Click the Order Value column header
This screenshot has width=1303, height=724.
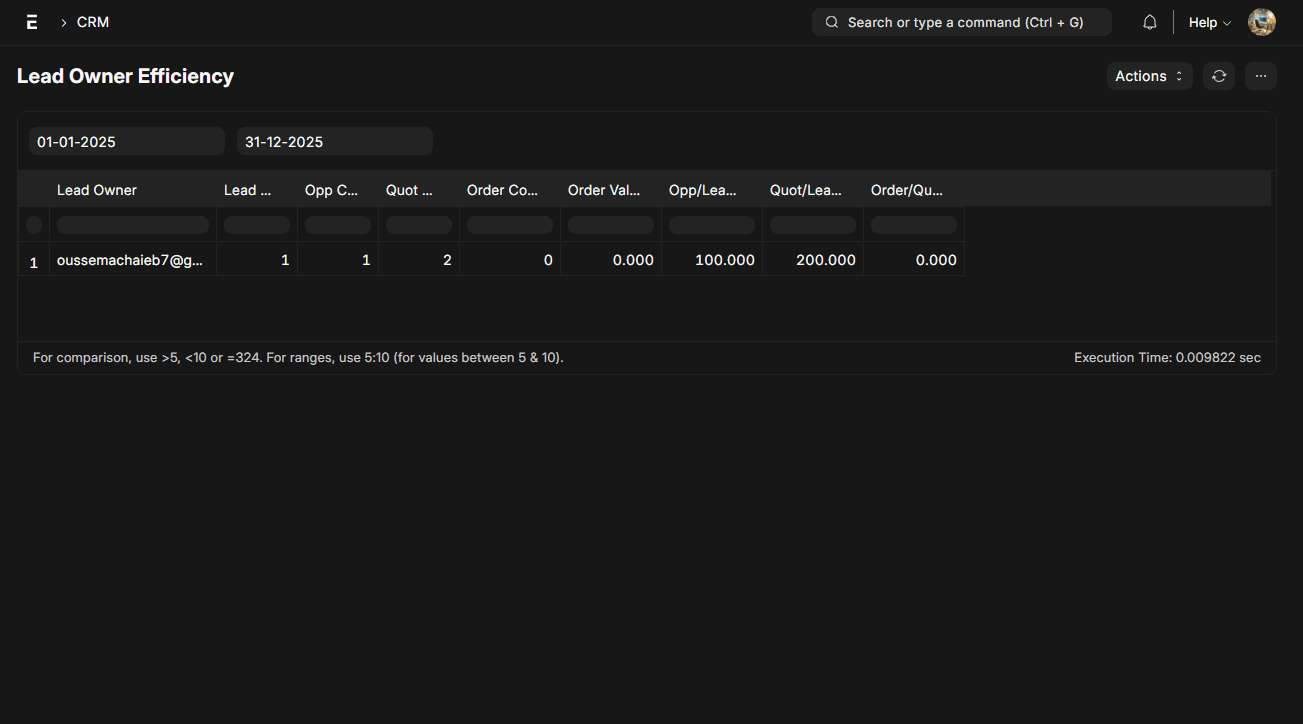(x=611, y=190)
